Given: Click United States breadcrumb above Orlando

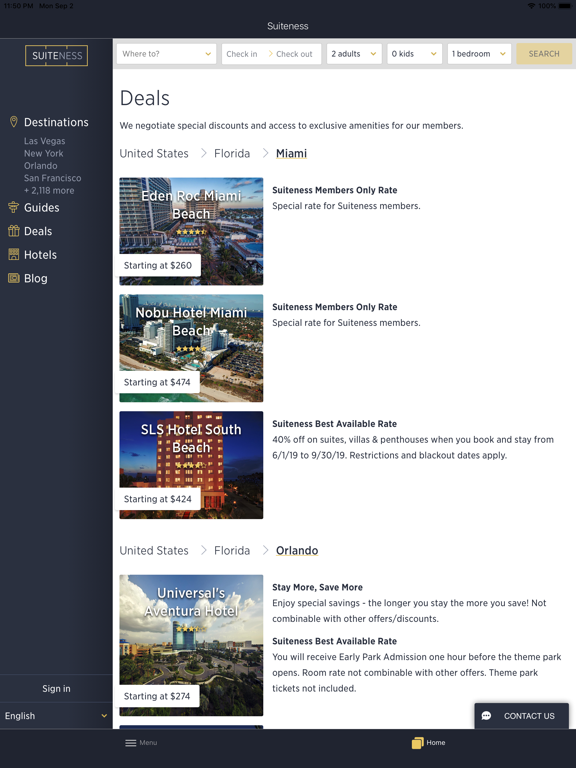Looking at the screenshot, I should click(x=154, y=551).
